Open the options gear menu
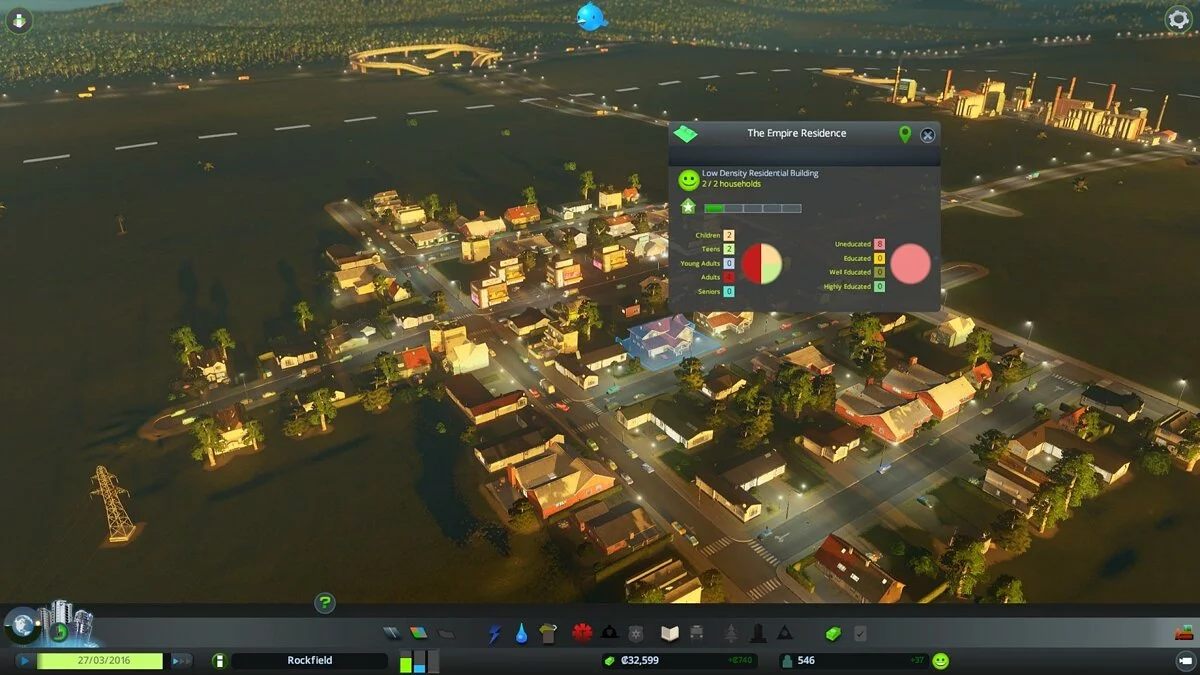The height and width of the screenshot is (675, 1200). 1178,18
